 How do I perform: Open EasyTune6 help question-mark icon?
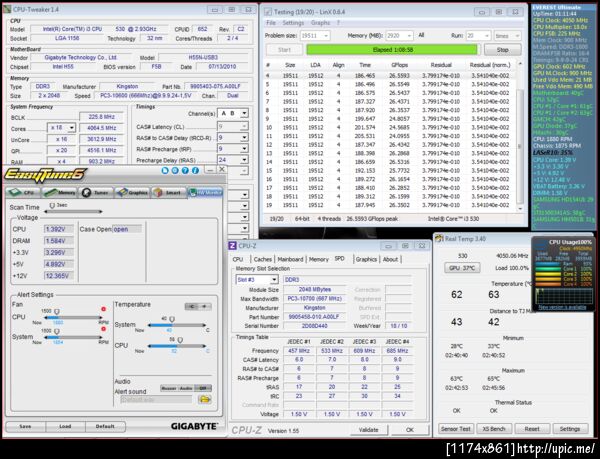pyautogui.click(x=185, y=170)
